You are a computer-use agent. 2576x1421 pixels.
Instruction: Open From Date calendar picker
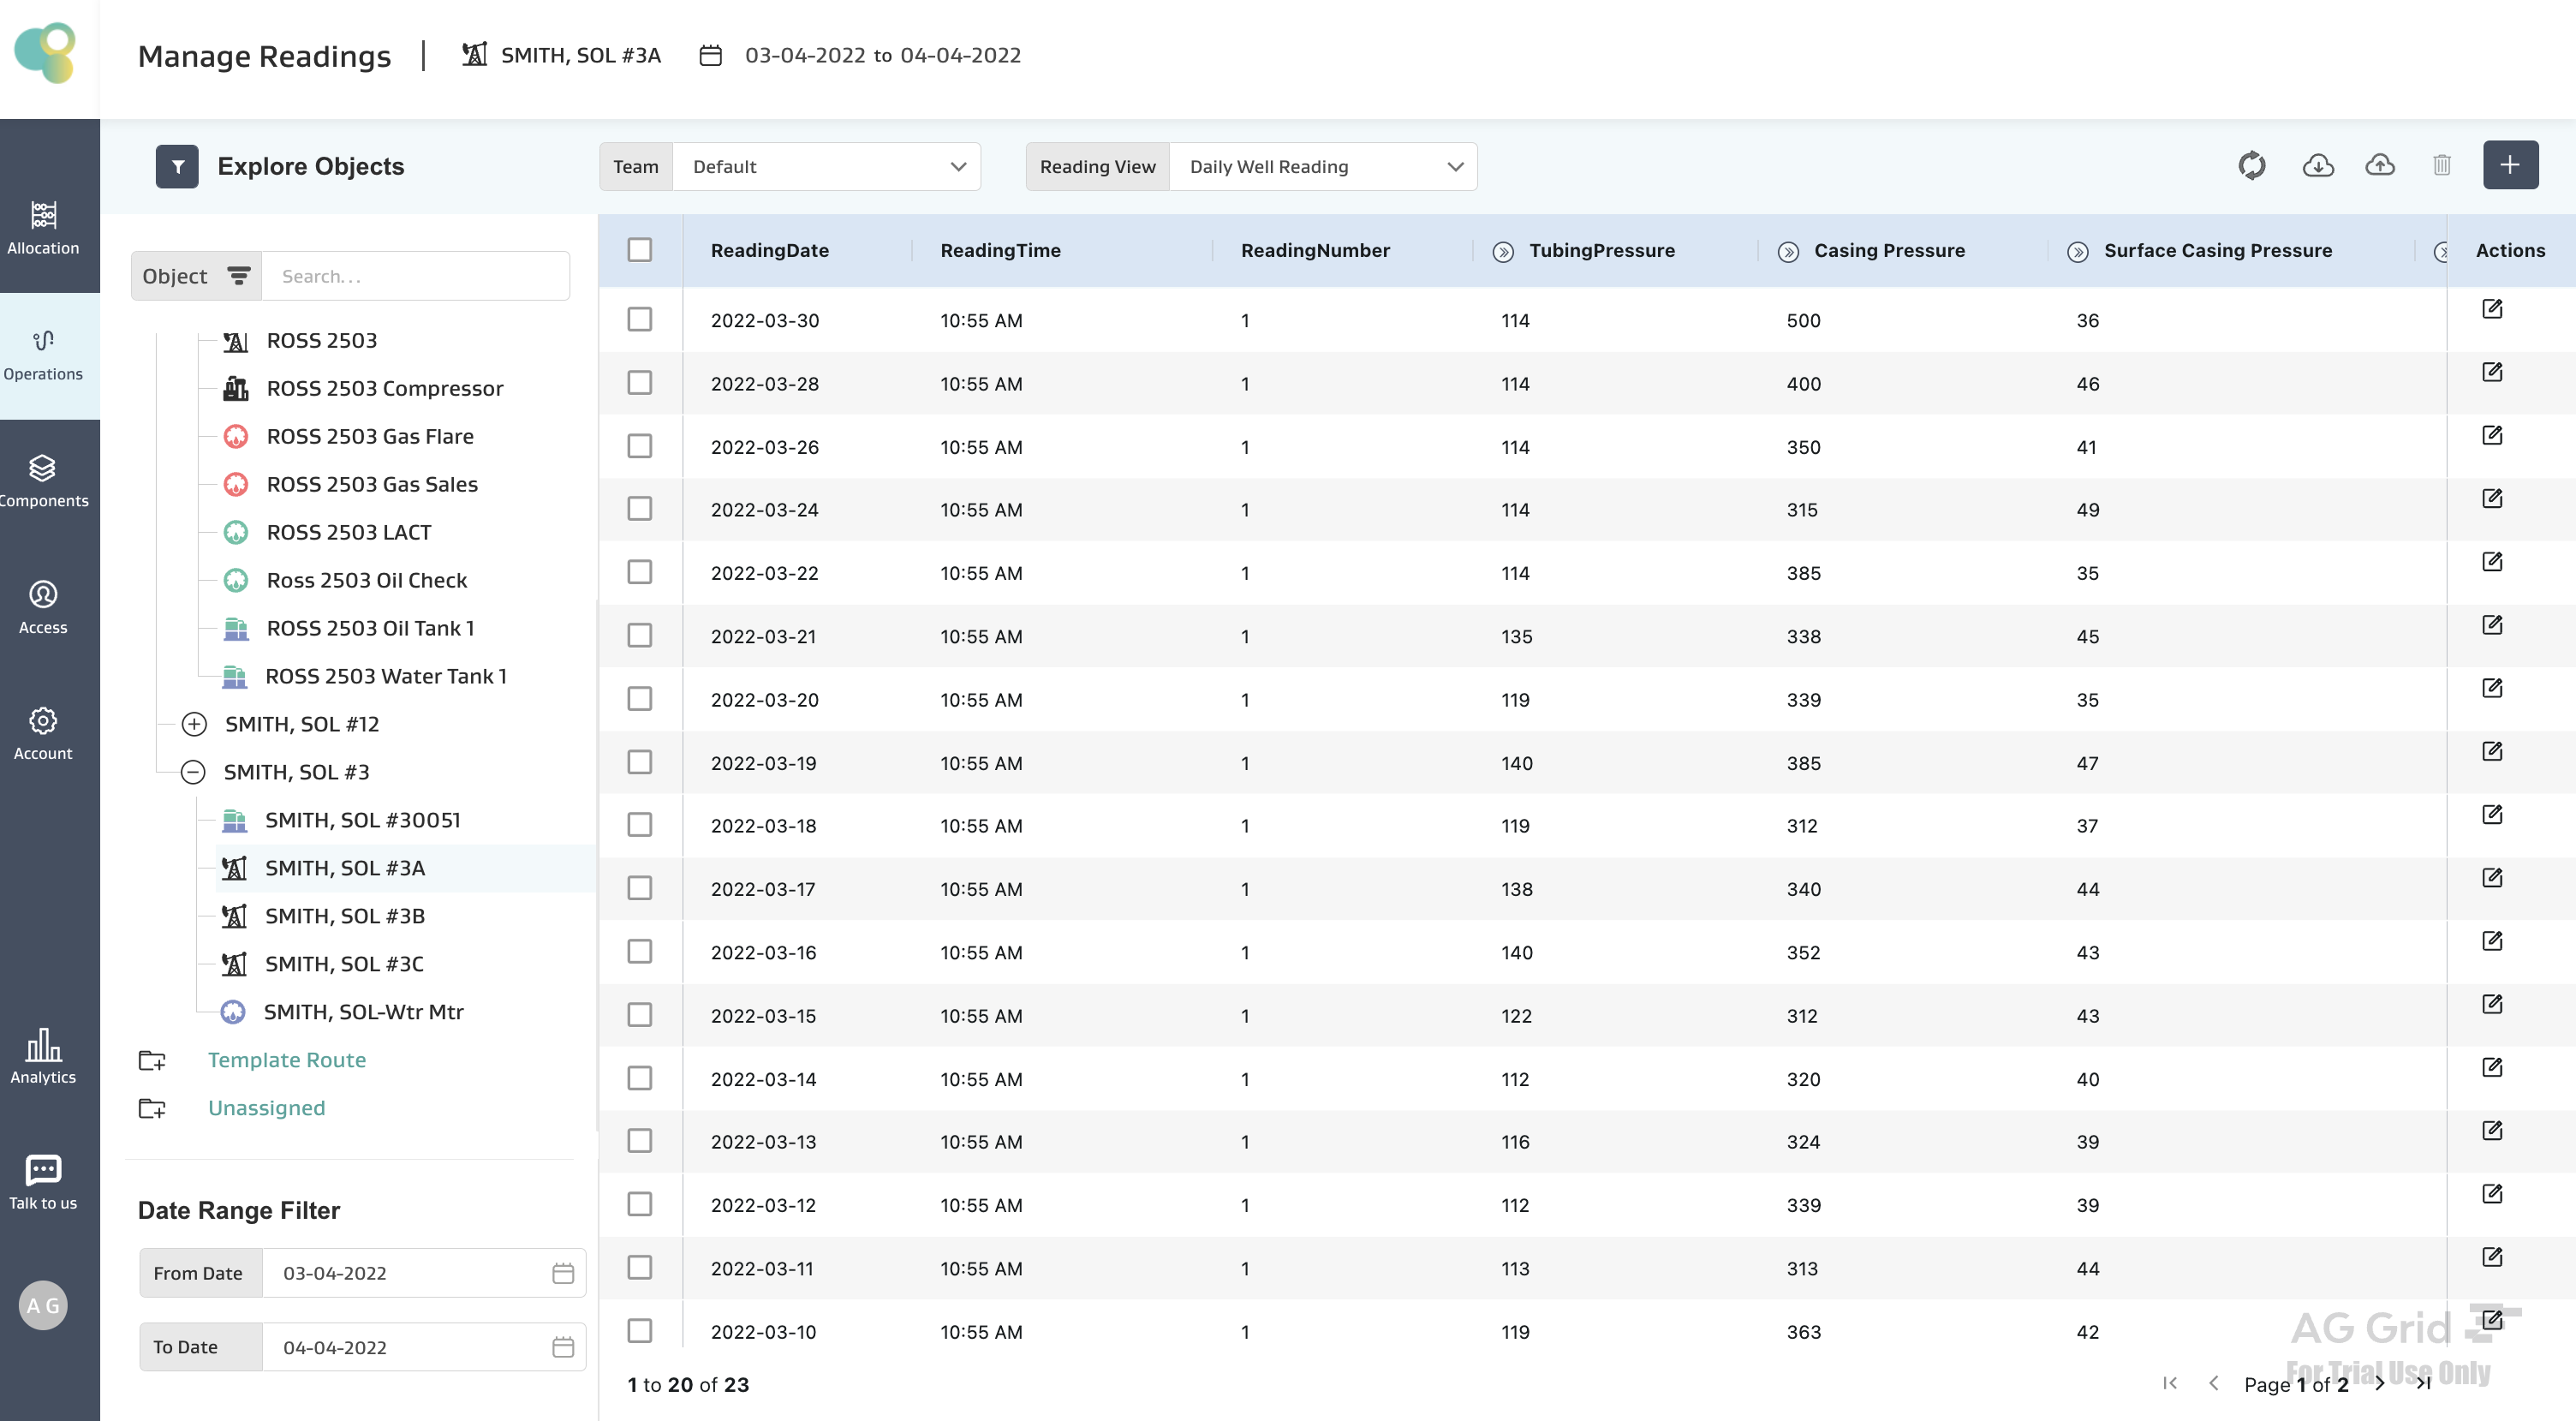click(563, 1273)
